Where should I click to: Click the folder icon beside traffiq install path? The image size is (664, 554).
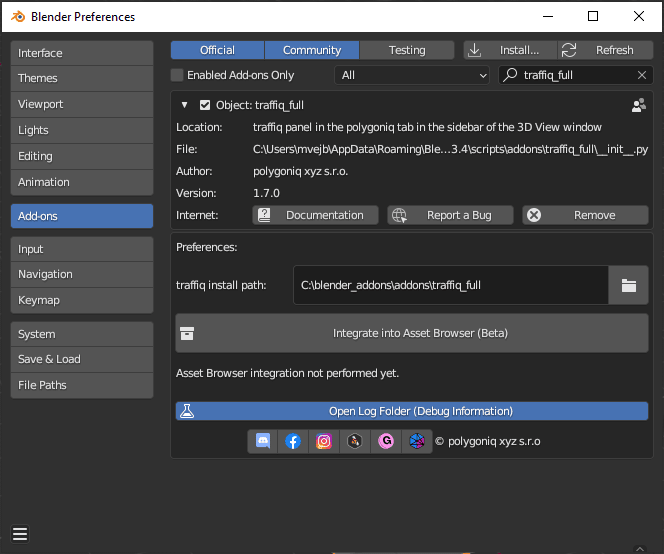point(628,285)
